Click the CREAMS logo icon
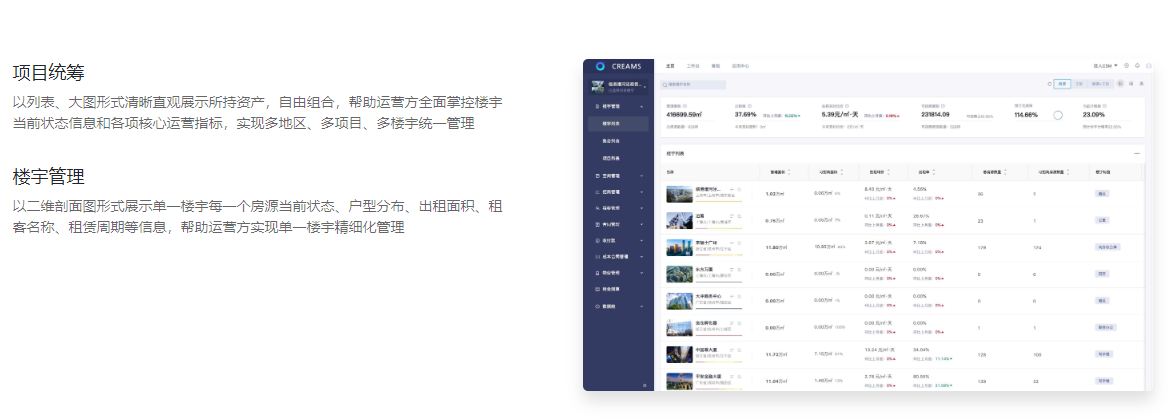Screen dimensions: 1176x420 point(600,66)
